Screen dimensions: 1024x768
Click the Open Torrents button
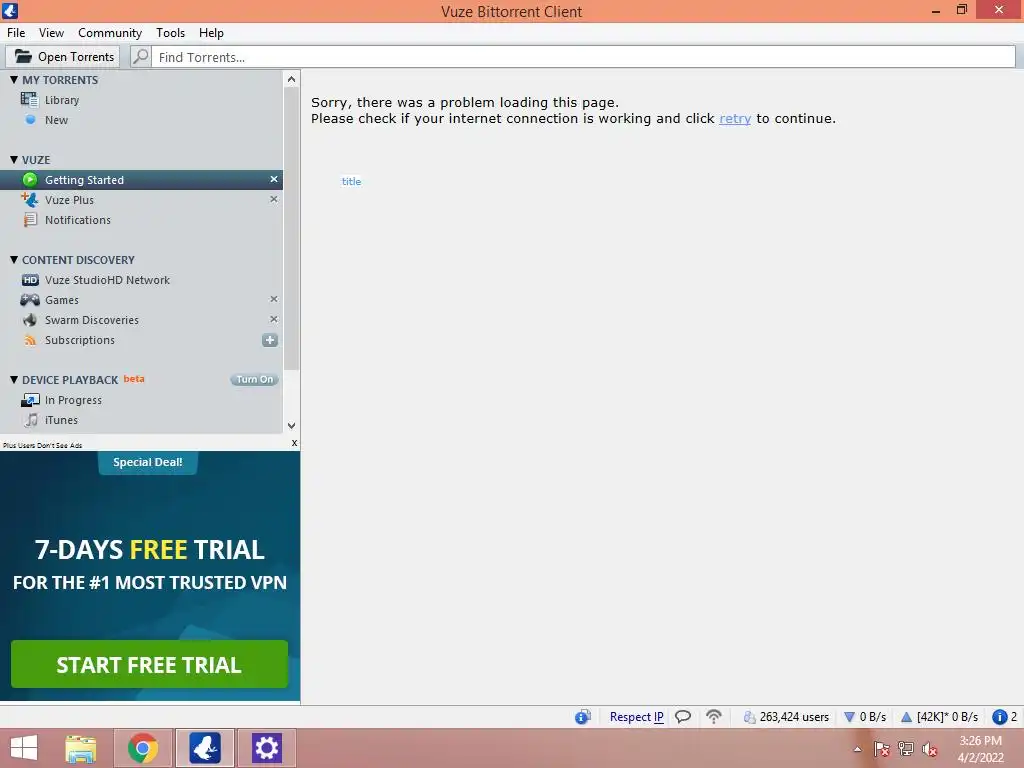click(63, 57)
